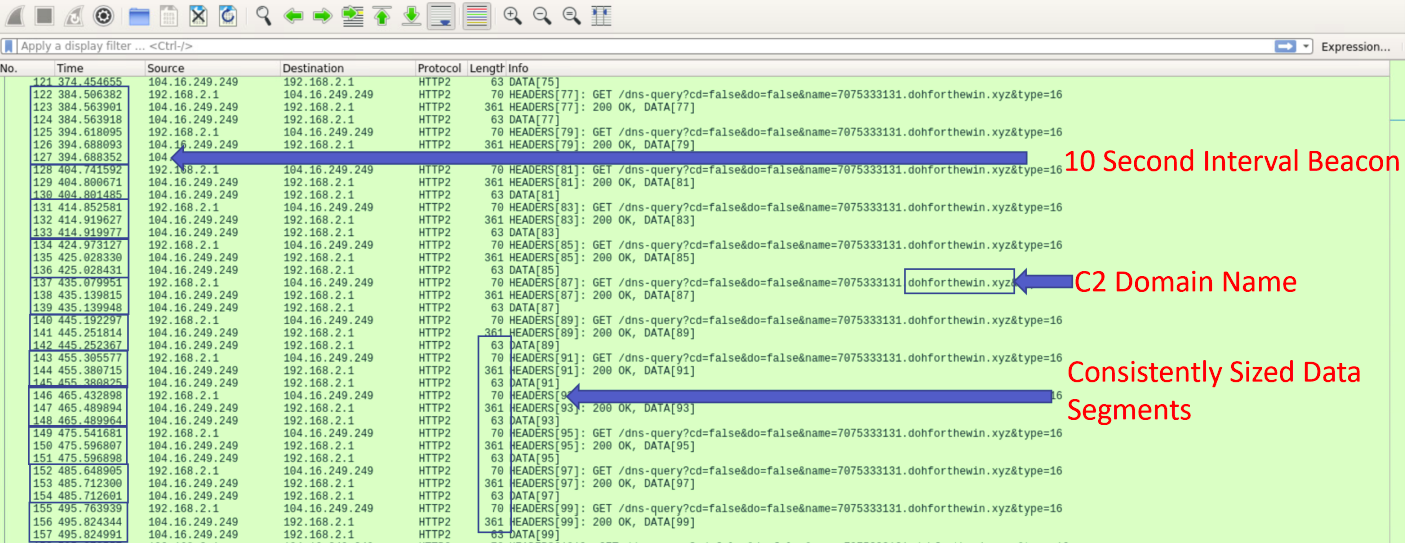Image resolution: width=1405 pixels, height=543 pixels.
Task: Stop the running packet capture
Action: click(x=44, y=15)
